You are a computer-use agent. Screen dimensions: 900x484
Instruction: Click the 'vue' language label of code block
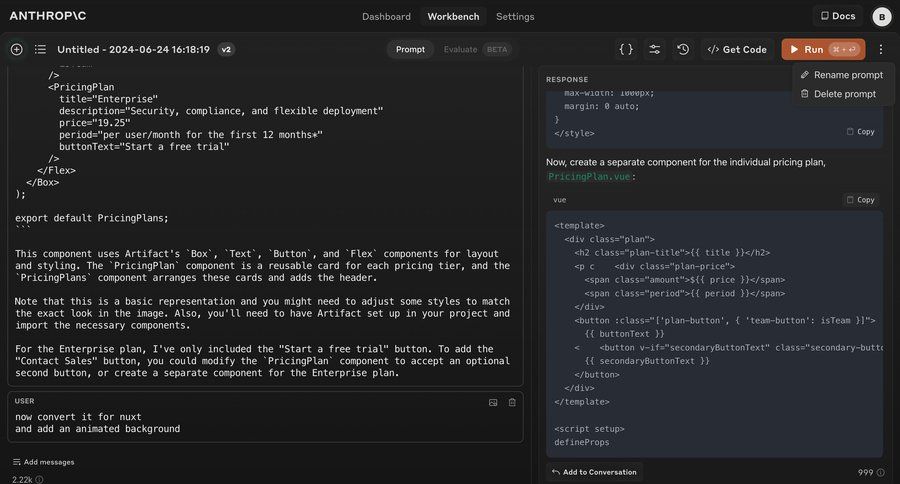coord(560,200)
